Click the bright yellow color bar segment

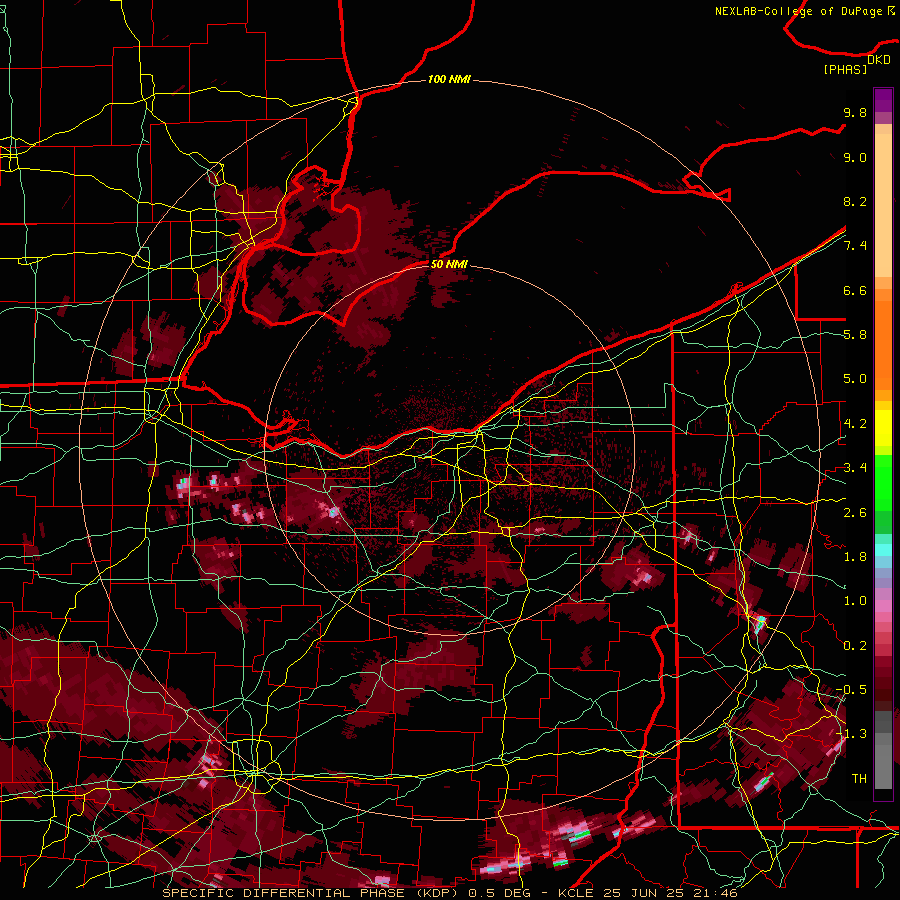(x=883, y=428)
